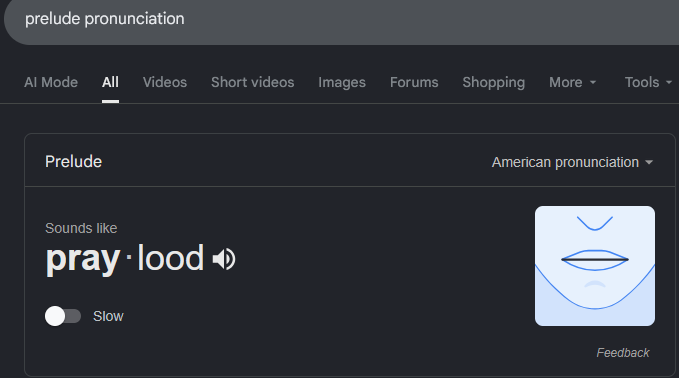The height and width of the screenshot is (378, 679).
Task: Click the Slow label text
Action: [x=108, y=317]
